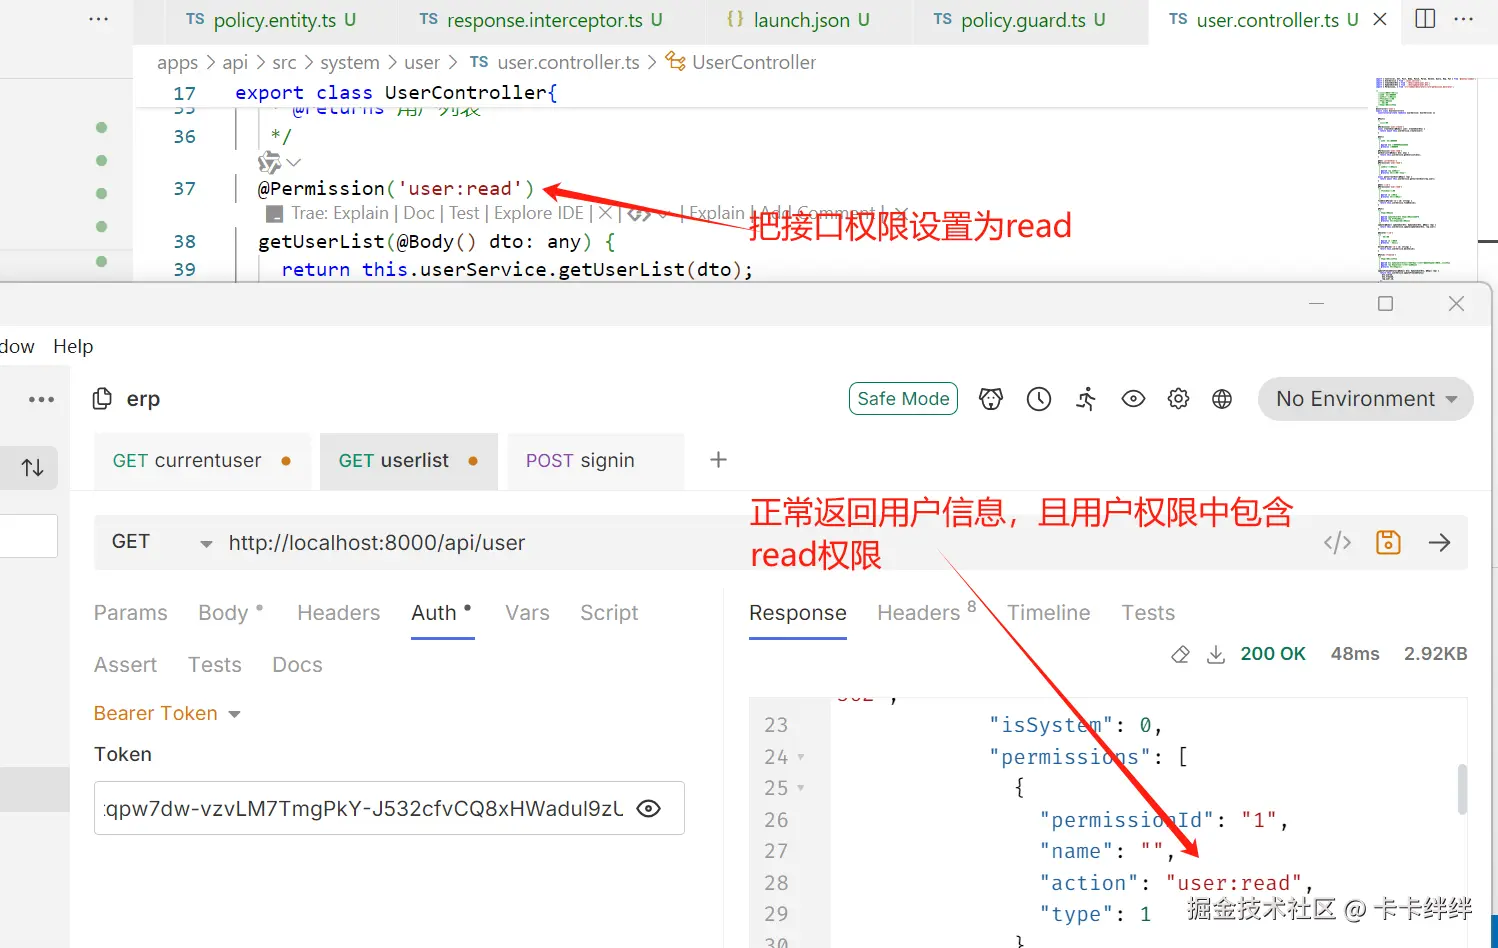This screenshot has width=1498, height=948.
Task: Open the collection runner icon
Action: [x=1086, y=399]
